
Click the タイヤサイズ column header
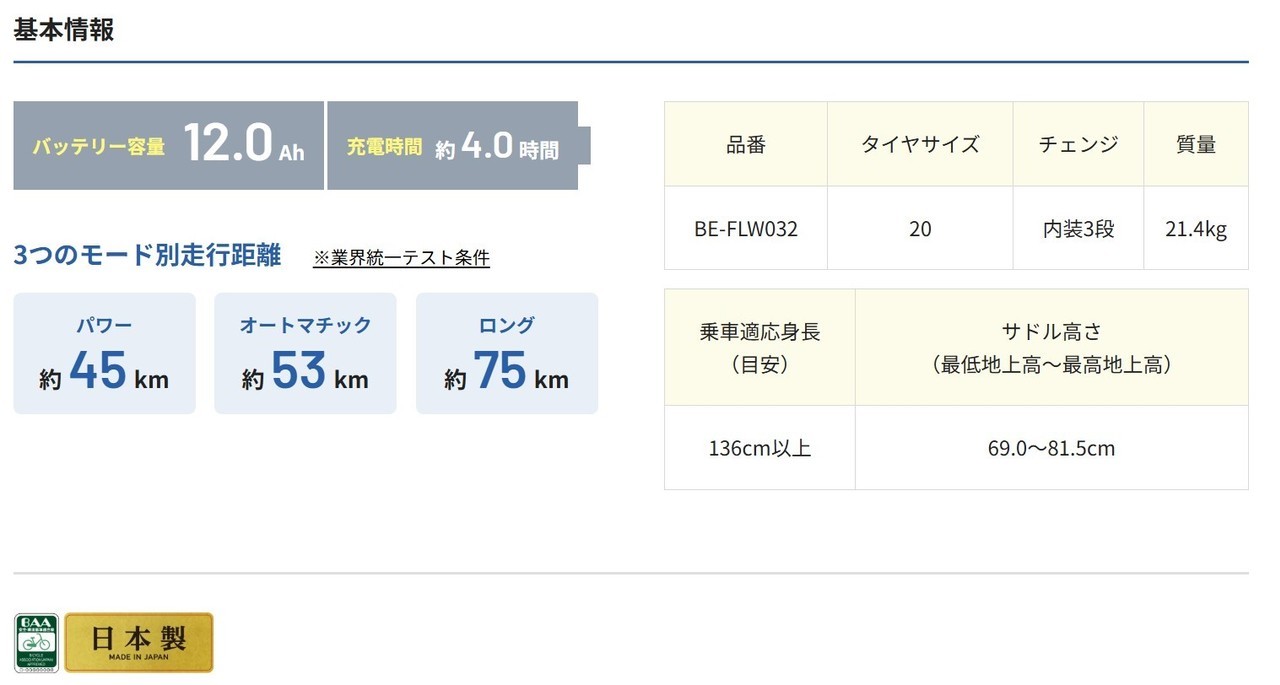coord(920,144)
